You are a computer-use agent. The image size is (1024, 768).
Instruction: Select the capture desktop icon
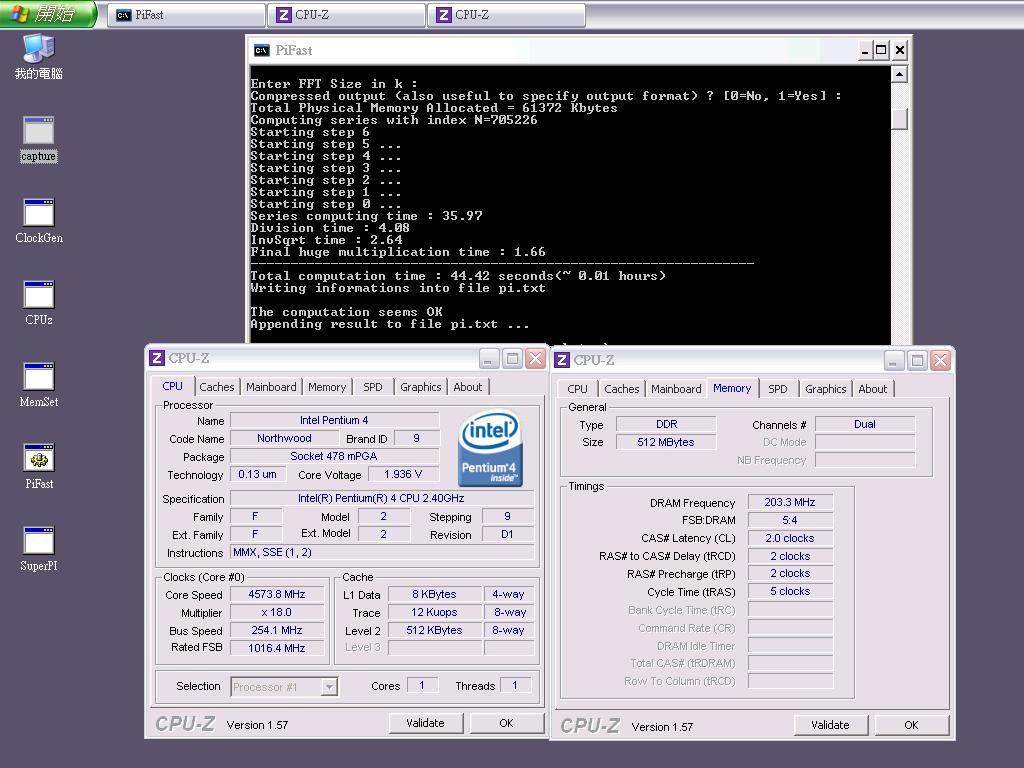pos(39,139)
